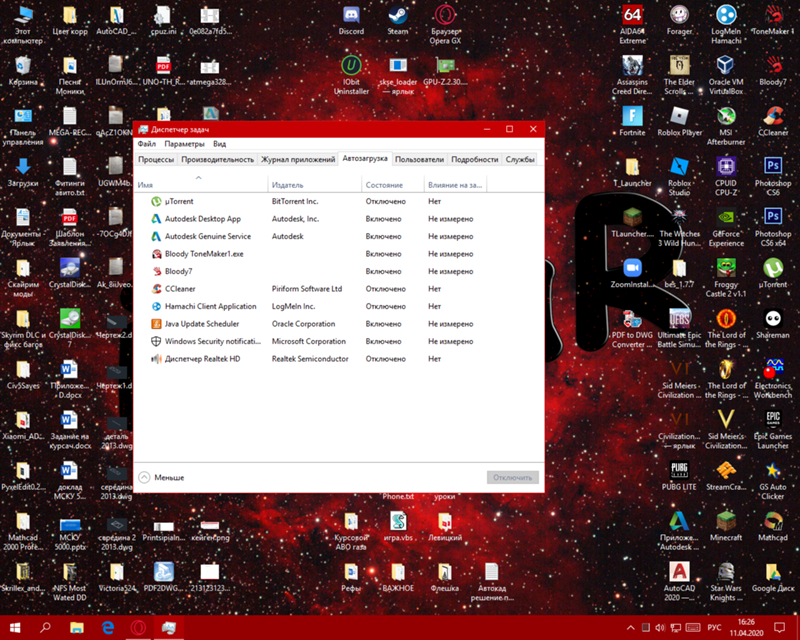The image size is (800, 640).
Task: Show hidden tray icons chevron
Action: (x=631, y=628)
